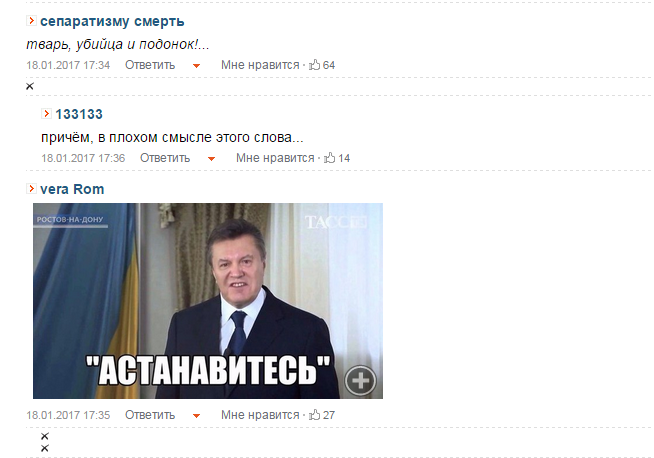Click the thumbs-up icon with 64 likes
This screenshot has height=458, width=654.
pos(314,65)
